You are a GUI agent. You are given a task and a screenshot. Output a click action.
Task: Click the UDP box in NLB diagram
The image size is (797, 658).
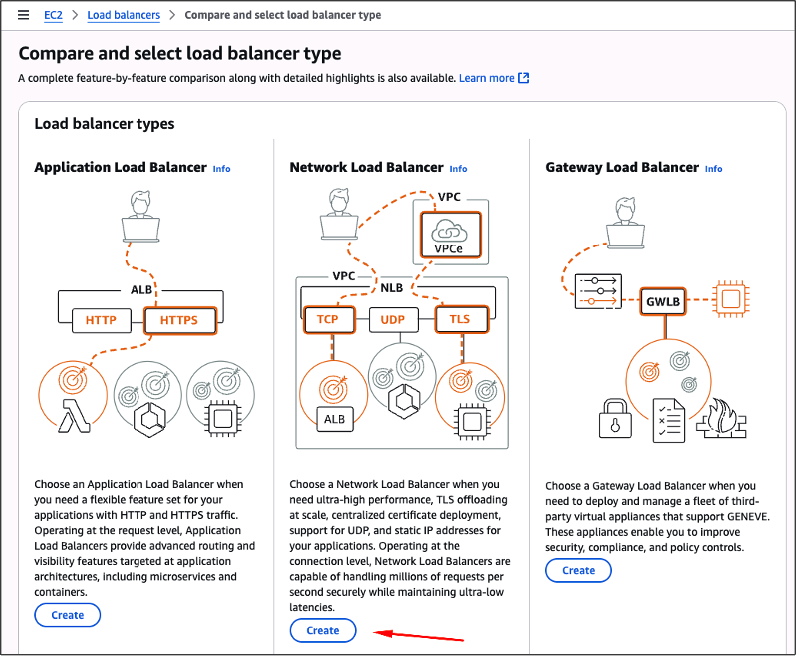coord(393,320)
